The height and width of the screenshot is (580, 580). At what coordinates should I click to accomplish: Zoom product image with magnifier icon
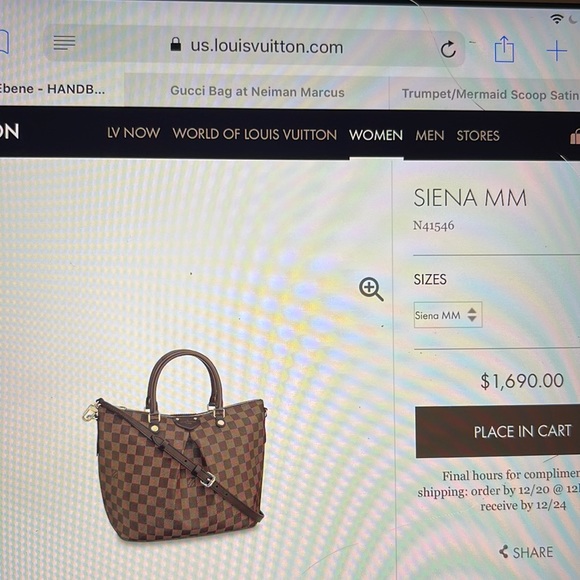tap(371, 289)
